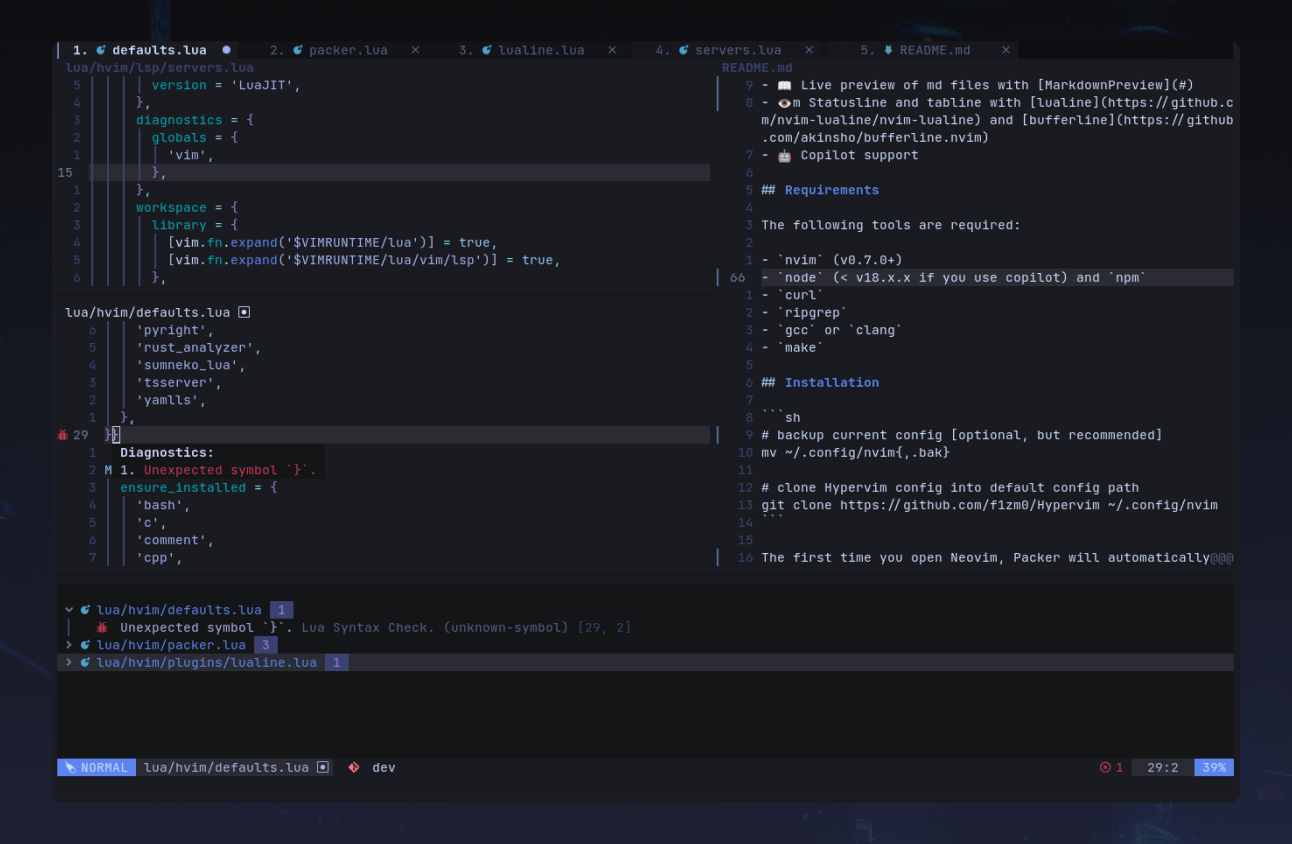
Task: Jump to the 'Unexpected symbol' Lua Syntax Check entry
Action: tap(376, 628)
